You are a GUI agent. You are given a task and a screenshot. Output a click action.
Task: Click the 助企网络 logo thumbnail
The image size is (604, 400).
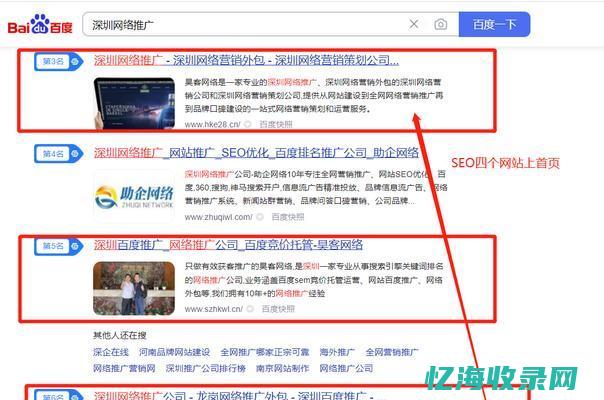pyautogui.click(x=134, y=193)
